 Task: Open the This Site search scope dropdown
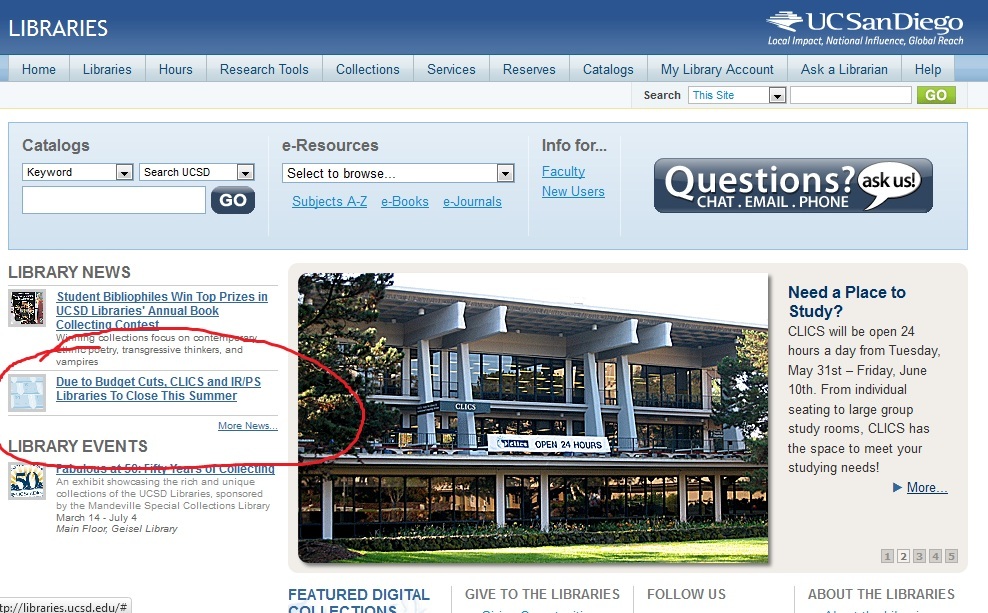point(777,95)
